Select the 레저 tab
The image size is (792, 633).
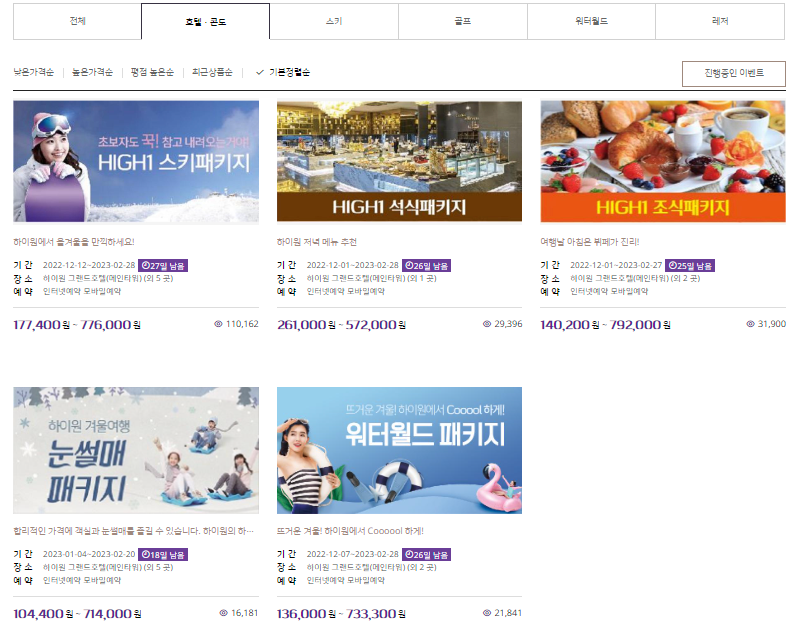[x=720, y=21]
